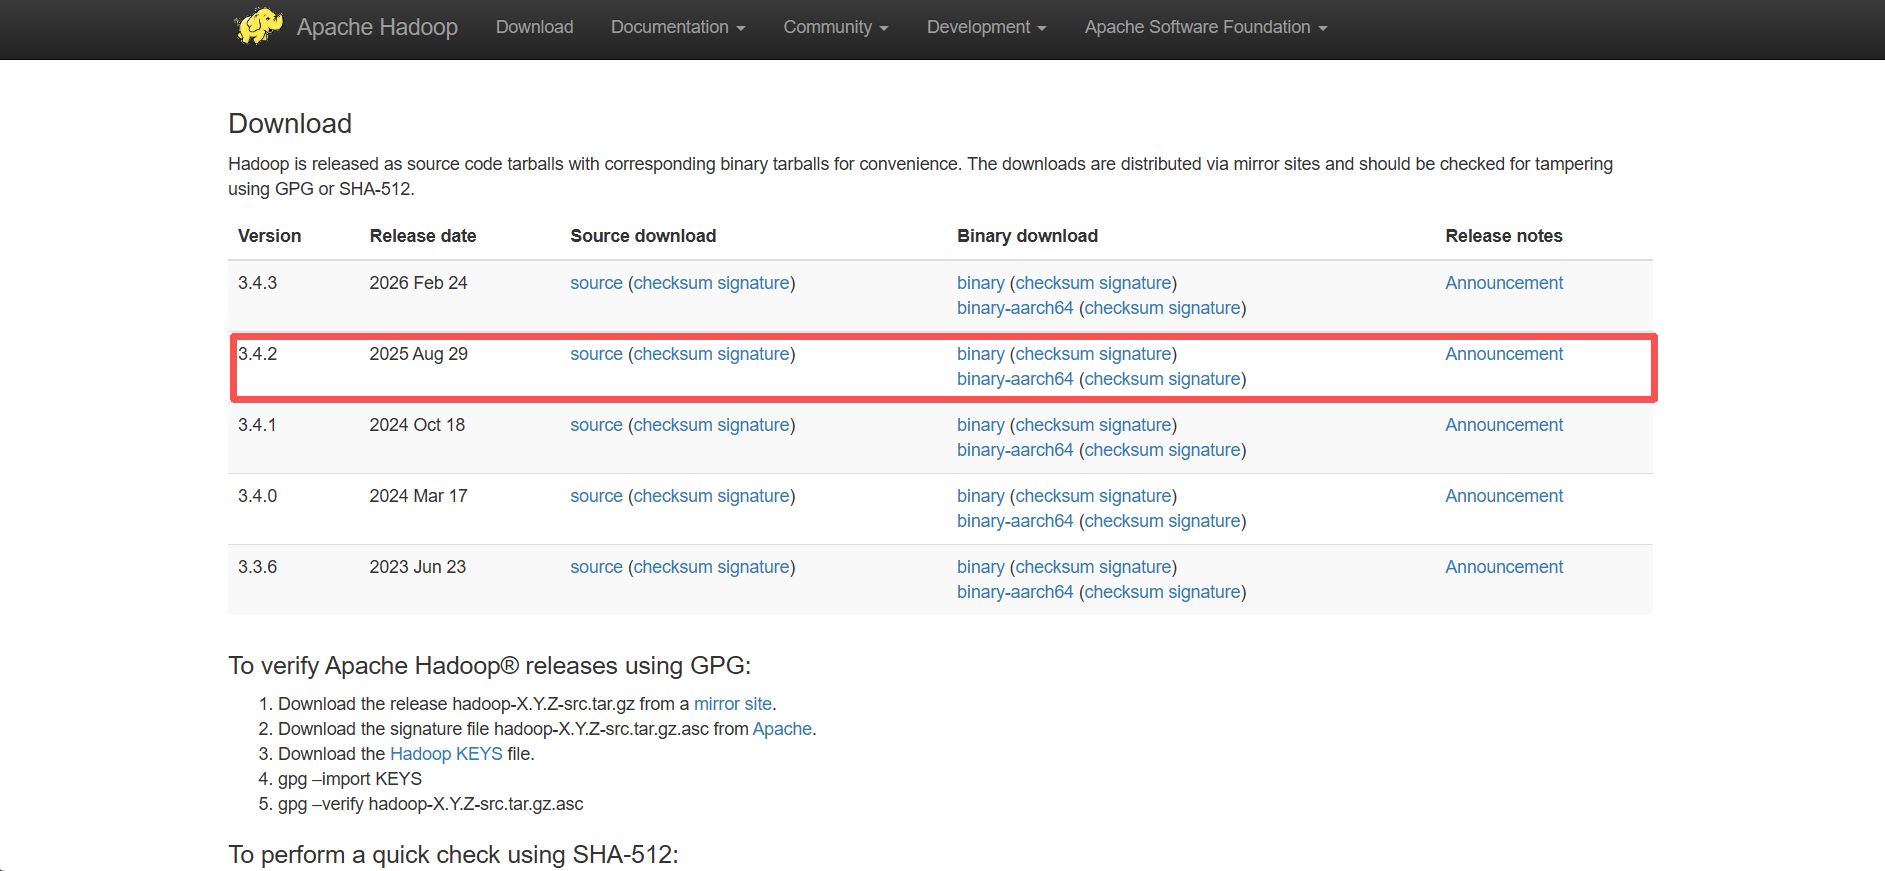Open binary signature for 3.4.2

1135,354
